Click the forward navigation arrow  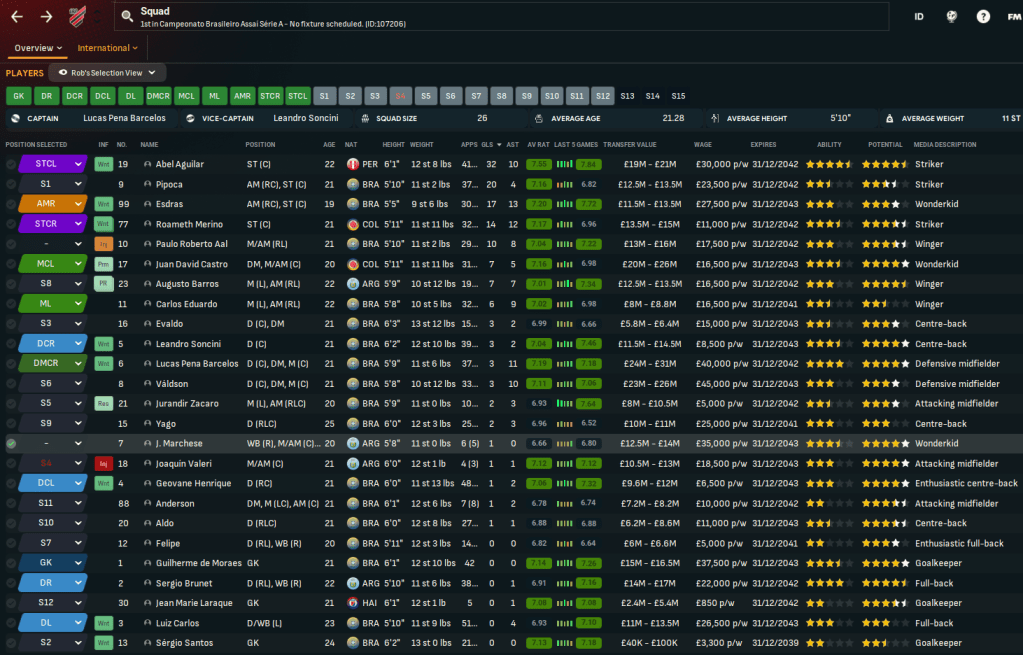[46, 17]
